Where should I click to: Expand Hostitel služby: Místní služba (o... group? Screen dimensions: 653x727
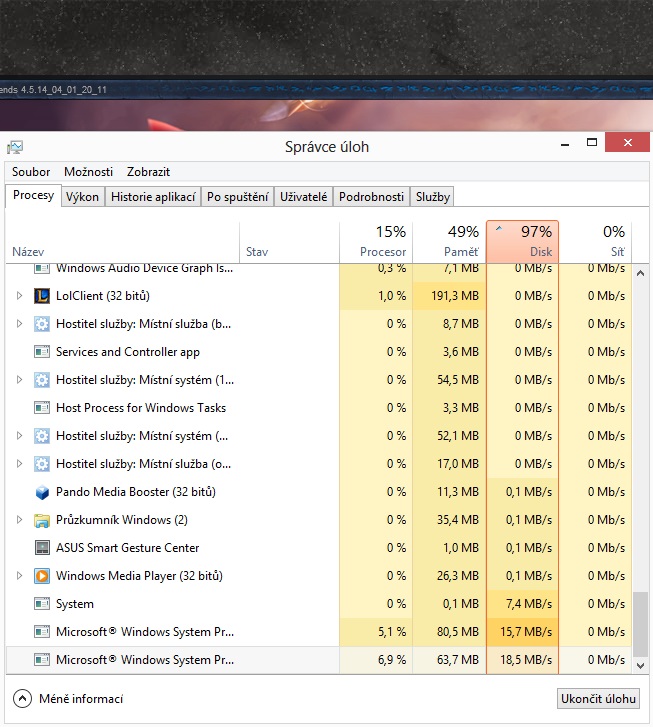[x=19, y=464]
